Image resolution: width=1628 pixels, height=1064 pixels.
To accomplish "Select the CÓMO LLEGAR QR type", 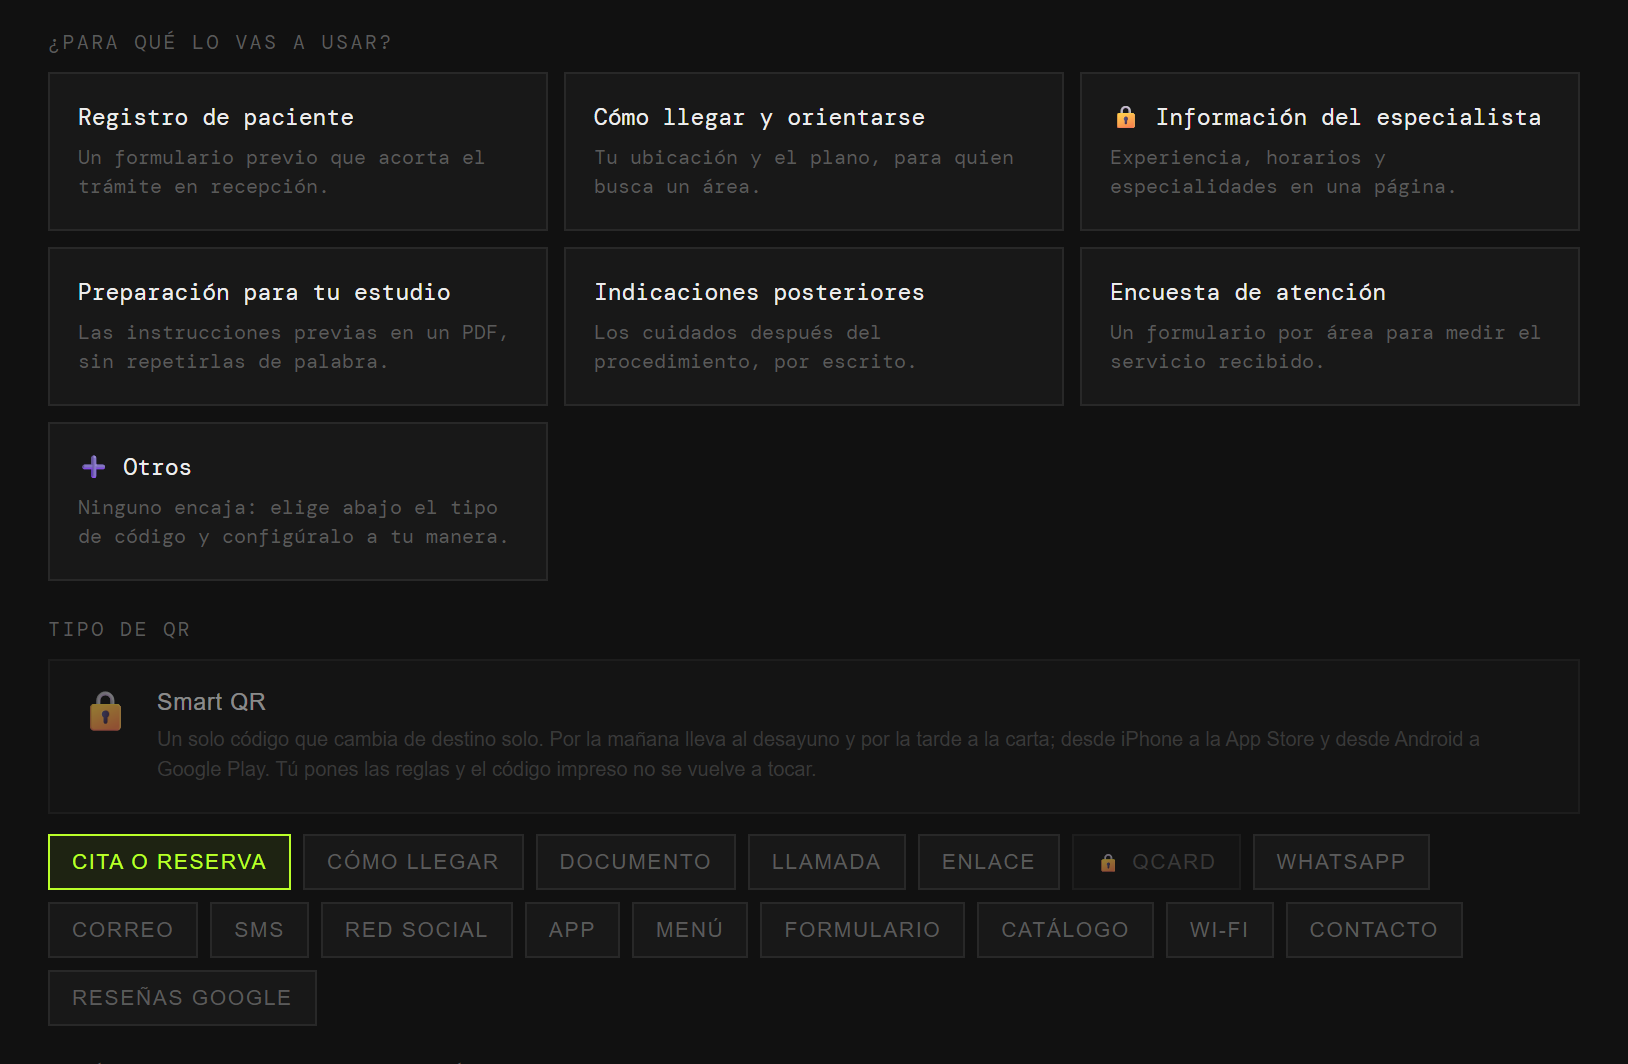I will (413, 862).
